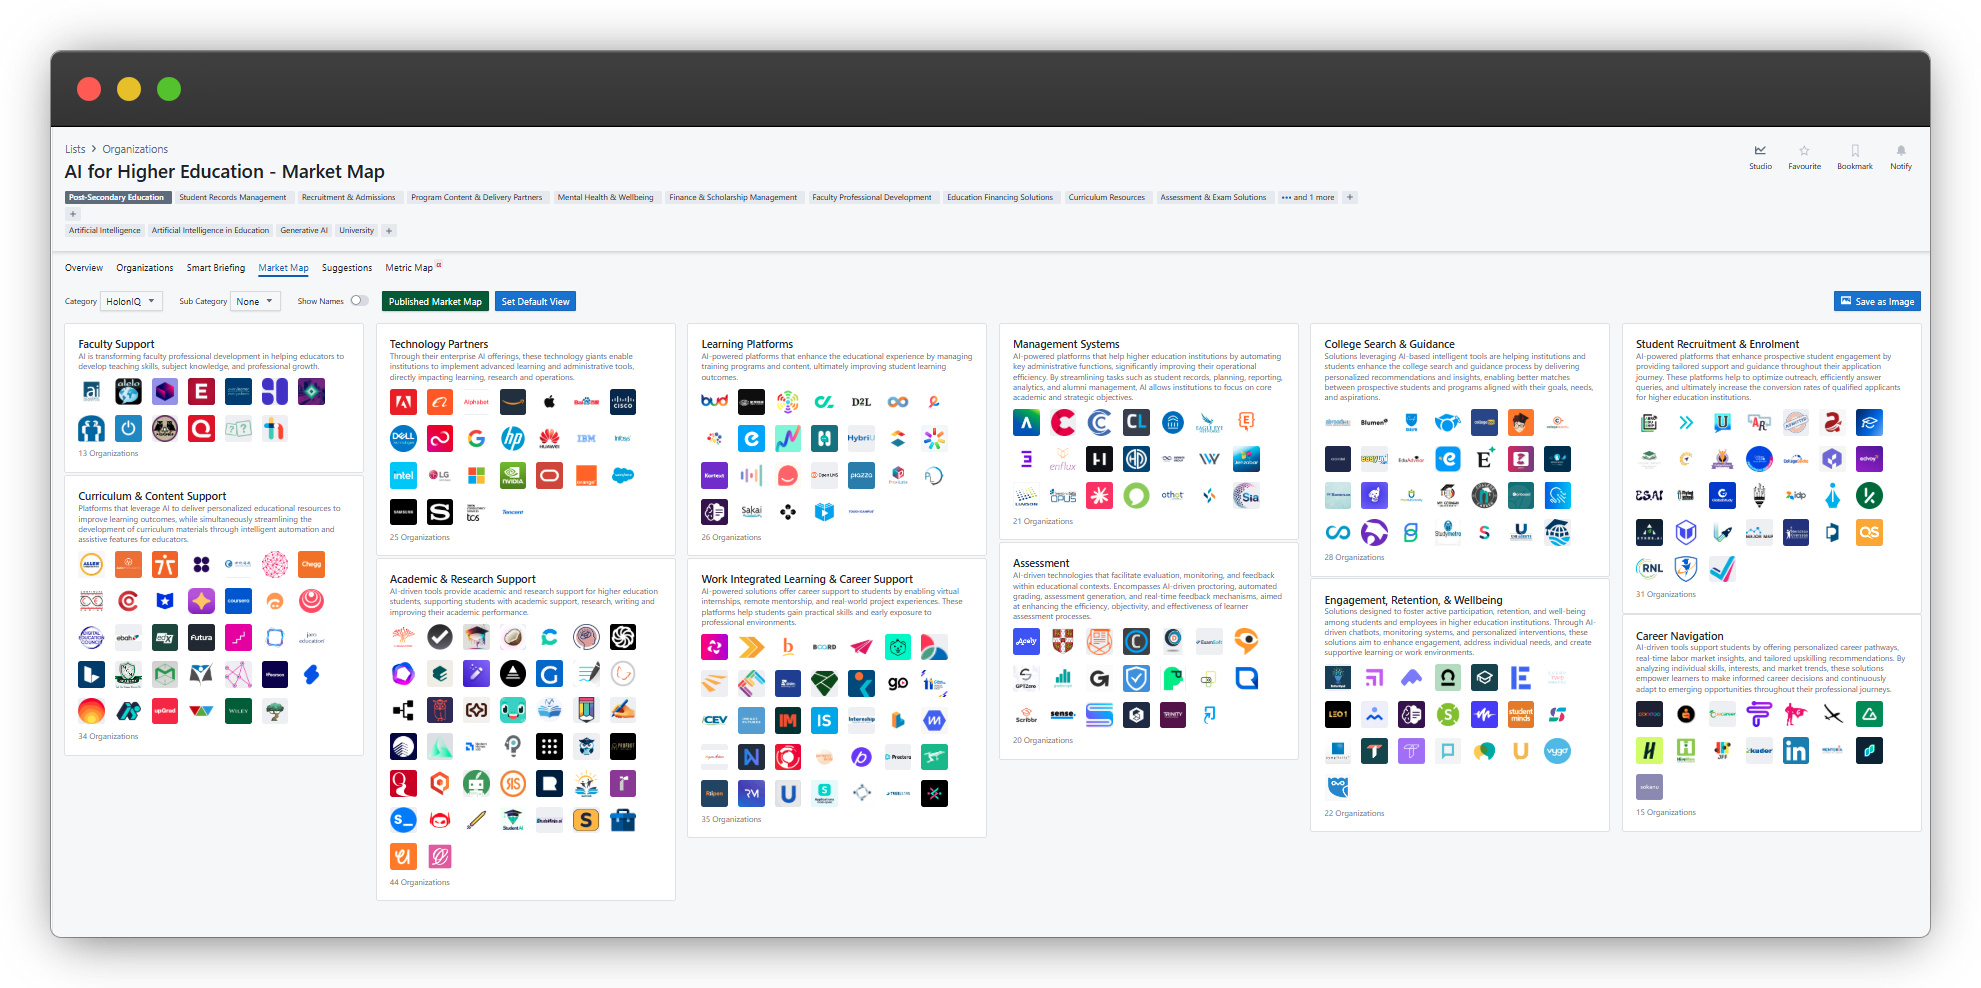The width and height of the screenshot is (1981, 988).
Task: Click the Academic & Research Support heading
Action: [462, 579]
